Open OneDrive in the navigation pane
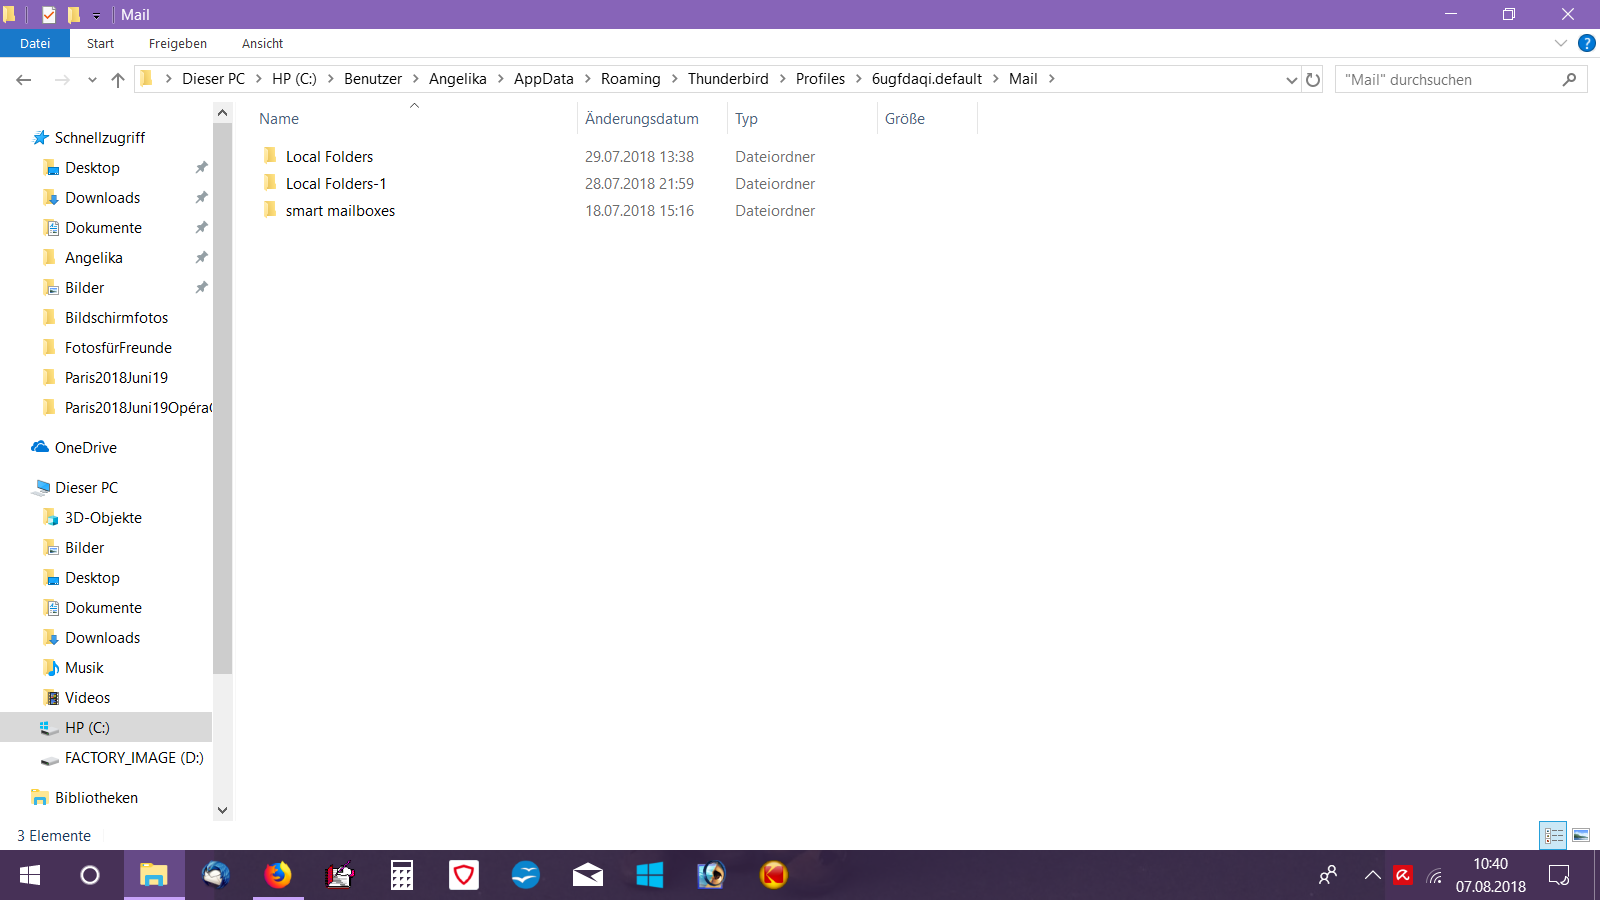Viewport: 1600px width, 900px height. (86, 448)
